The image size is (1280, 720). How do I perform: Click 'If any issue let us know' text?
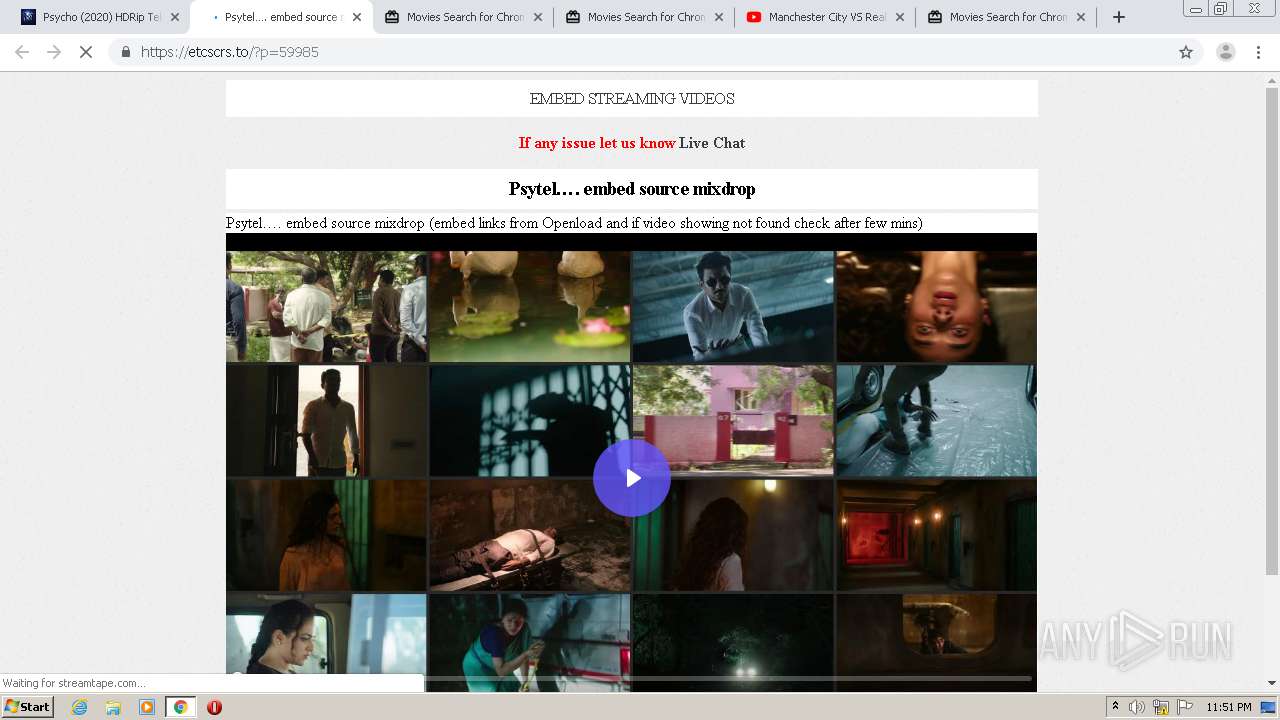coord(597,143)
